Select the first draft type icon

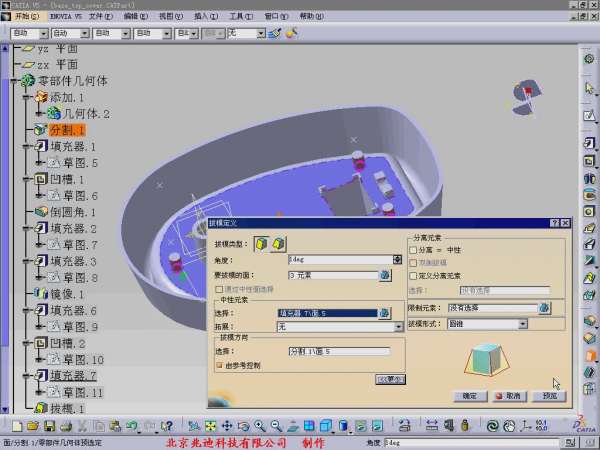coord(261,243)
